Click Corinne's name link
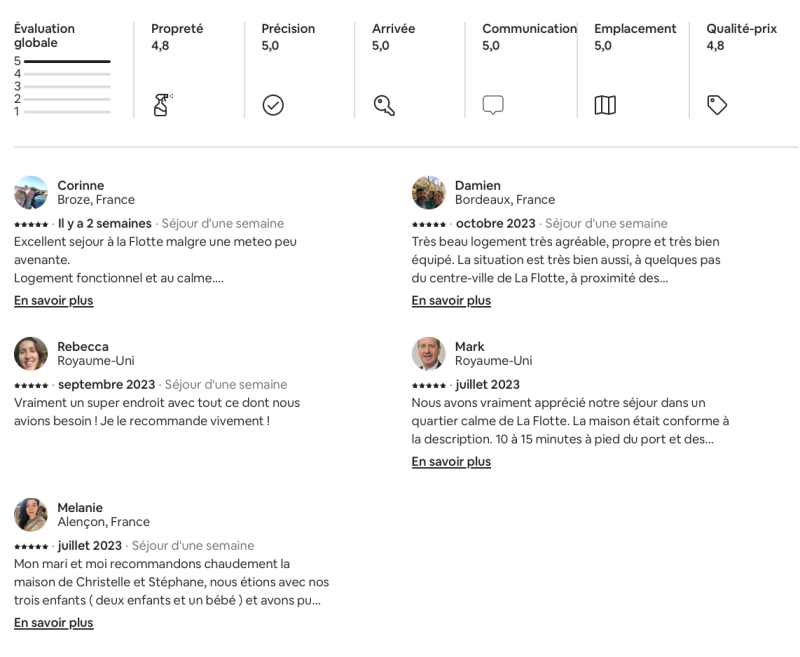The image size is (800, 657). point(80,185)
